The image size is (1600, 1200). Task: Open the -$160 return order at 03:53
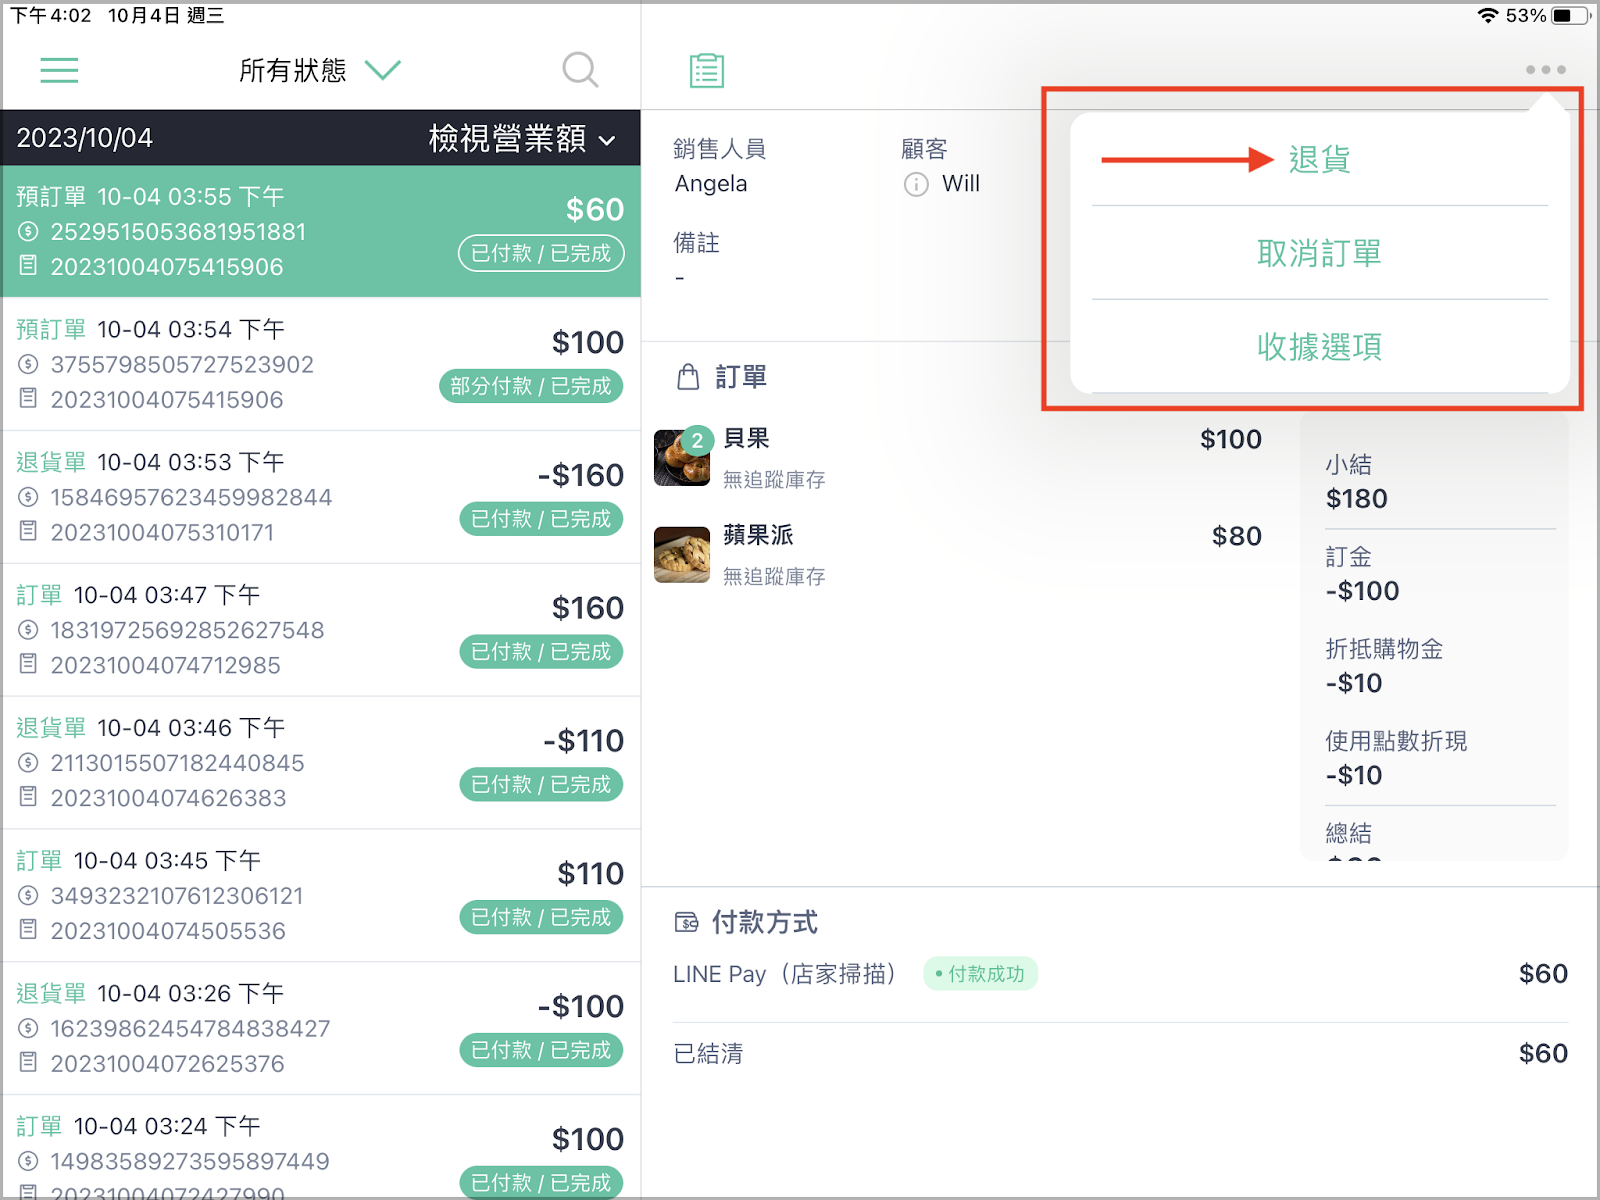pos(321,497)
